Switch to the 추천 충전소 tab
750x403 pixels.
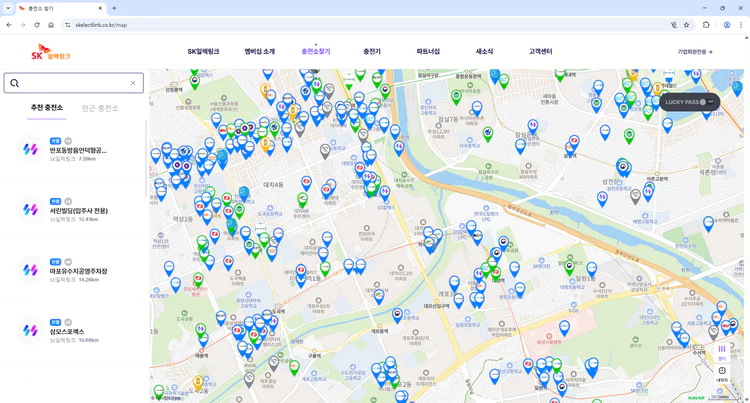pos(46,108)
